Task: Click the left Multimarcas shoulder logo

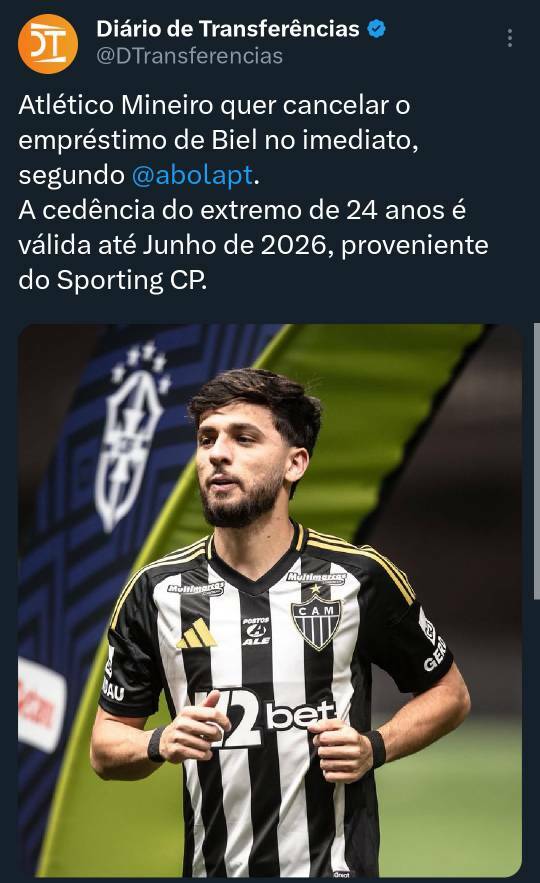Action: coord(196,588)
